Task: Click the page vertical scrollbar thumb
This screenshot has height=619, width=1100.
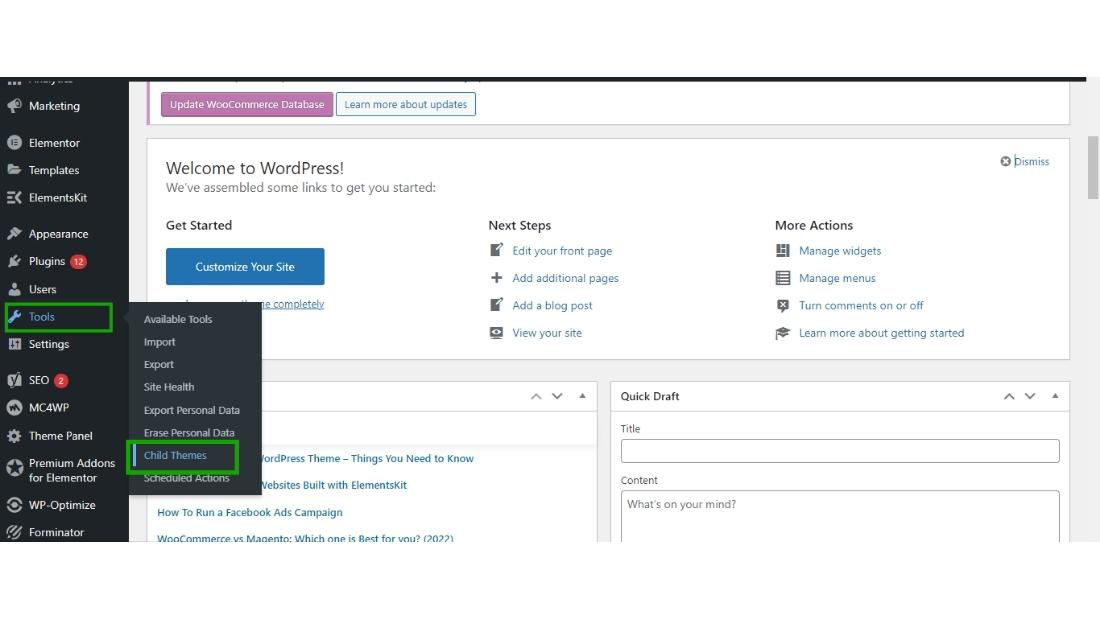Action: [x=1092, y=168]
